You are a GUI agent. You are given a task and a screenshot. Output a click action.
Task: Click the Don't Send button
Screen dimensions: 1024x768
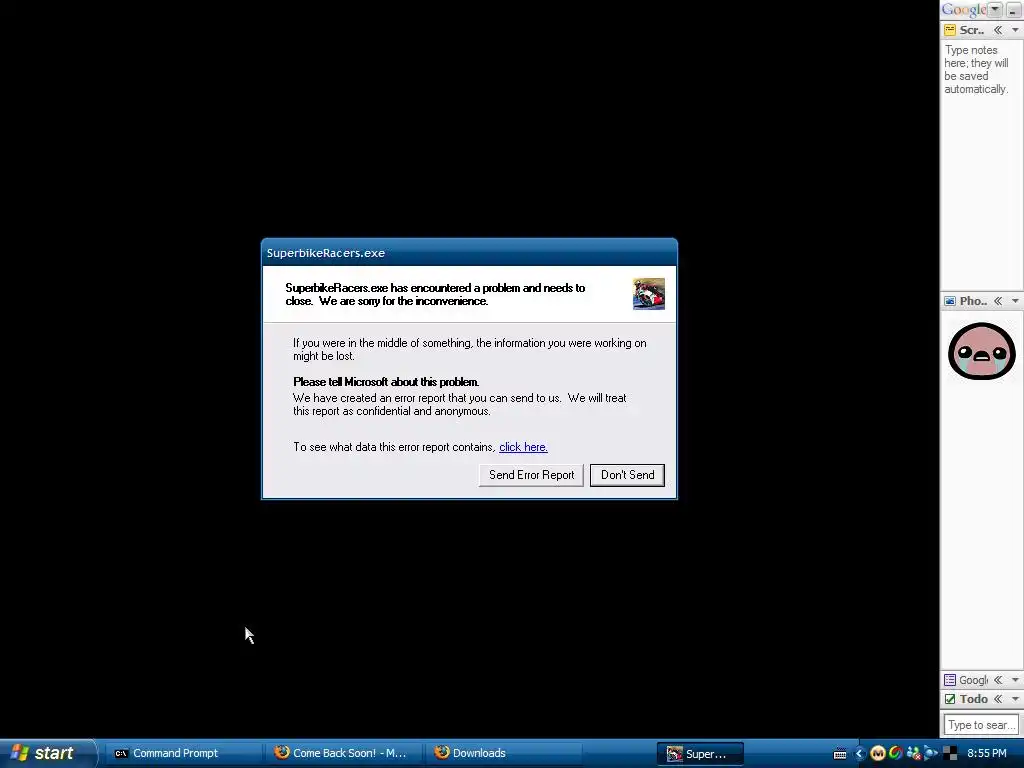pyautogui.click(x=627, y=475)
